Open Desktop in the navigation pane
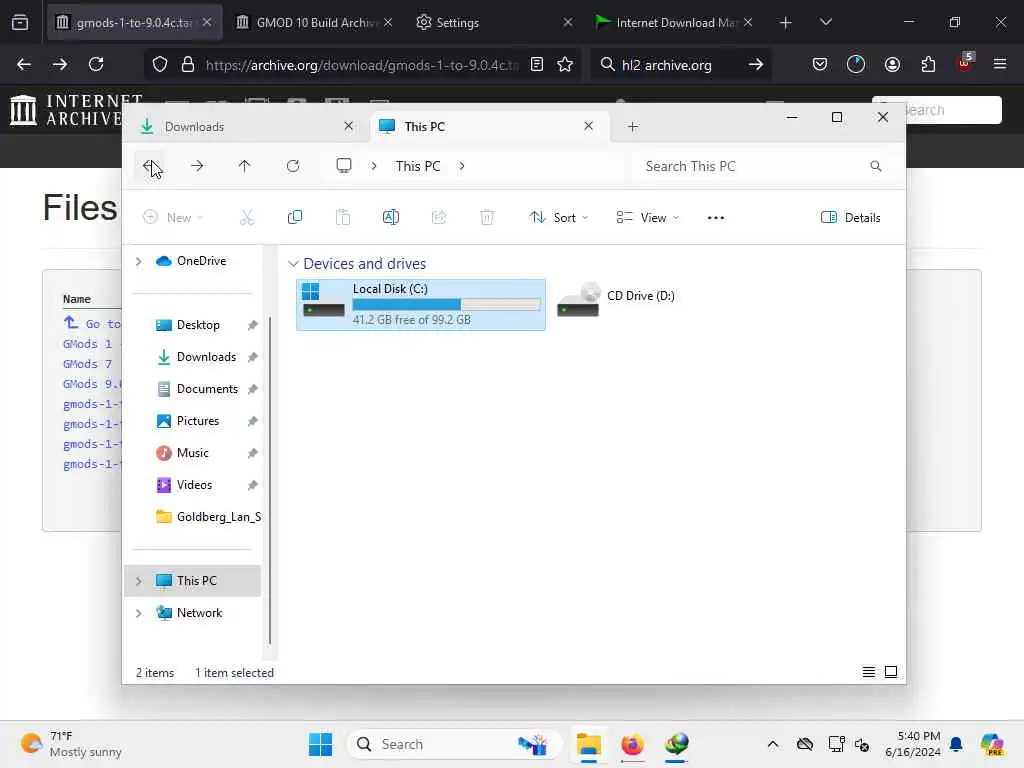The height and width of the screenshot is (768, 1024). (x=197, y=325)
